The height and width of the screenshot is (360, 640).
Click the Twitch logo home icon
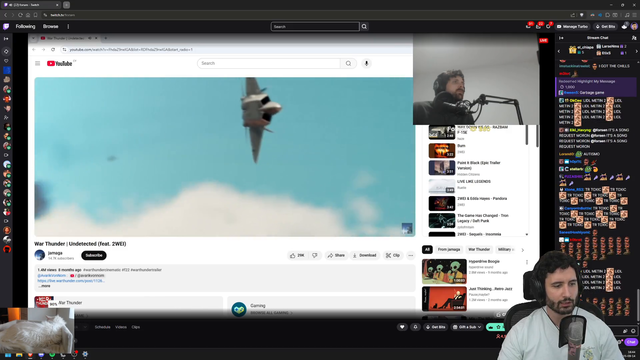point(6,27)
